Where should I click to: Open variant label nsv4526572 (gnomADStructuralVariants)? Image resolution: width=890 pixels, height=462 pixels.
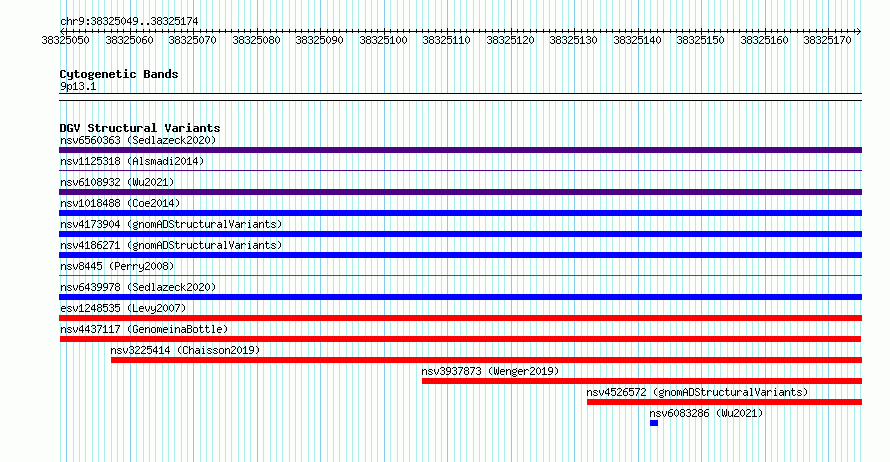point(697,392)
